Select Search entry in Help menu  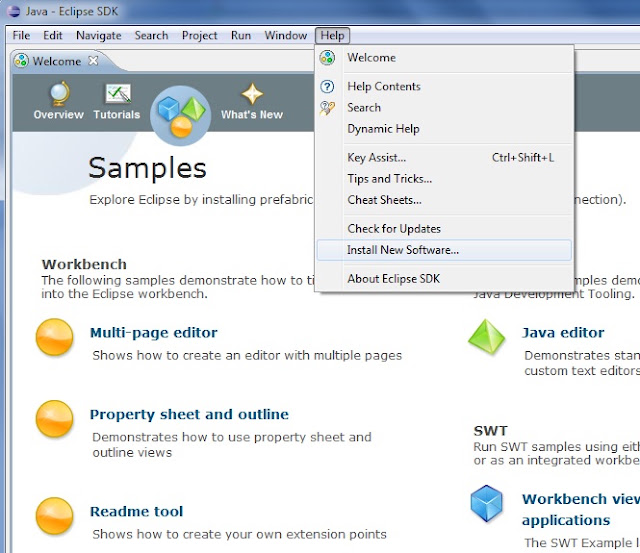(x=444, y=108)
